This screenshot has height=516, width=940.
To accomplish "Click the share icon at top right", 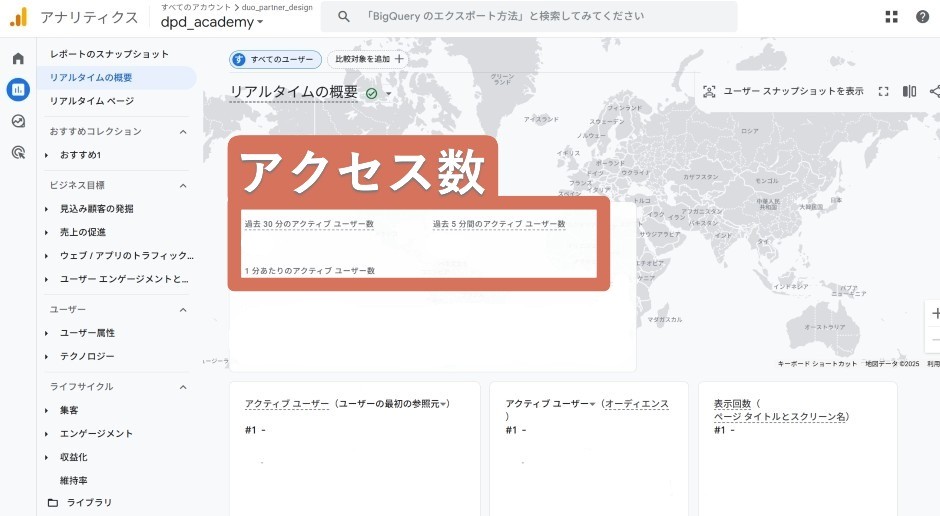I will (x=934, y=91).
